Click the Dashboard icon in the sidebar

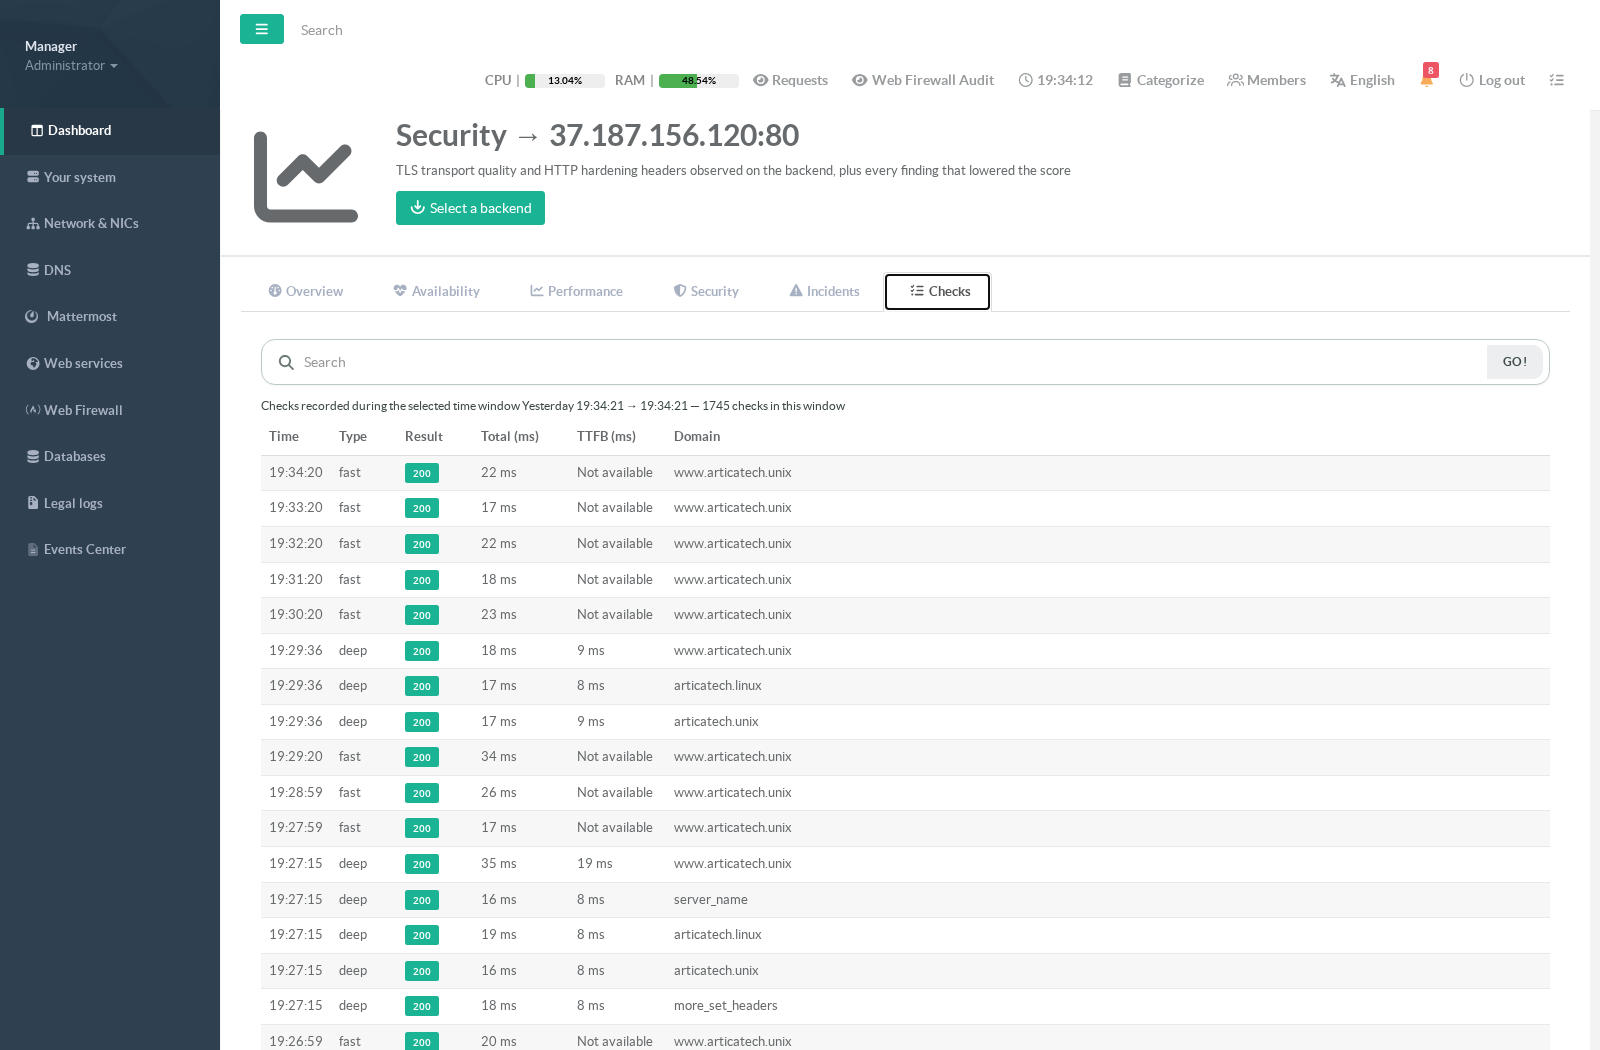point(37,131)
